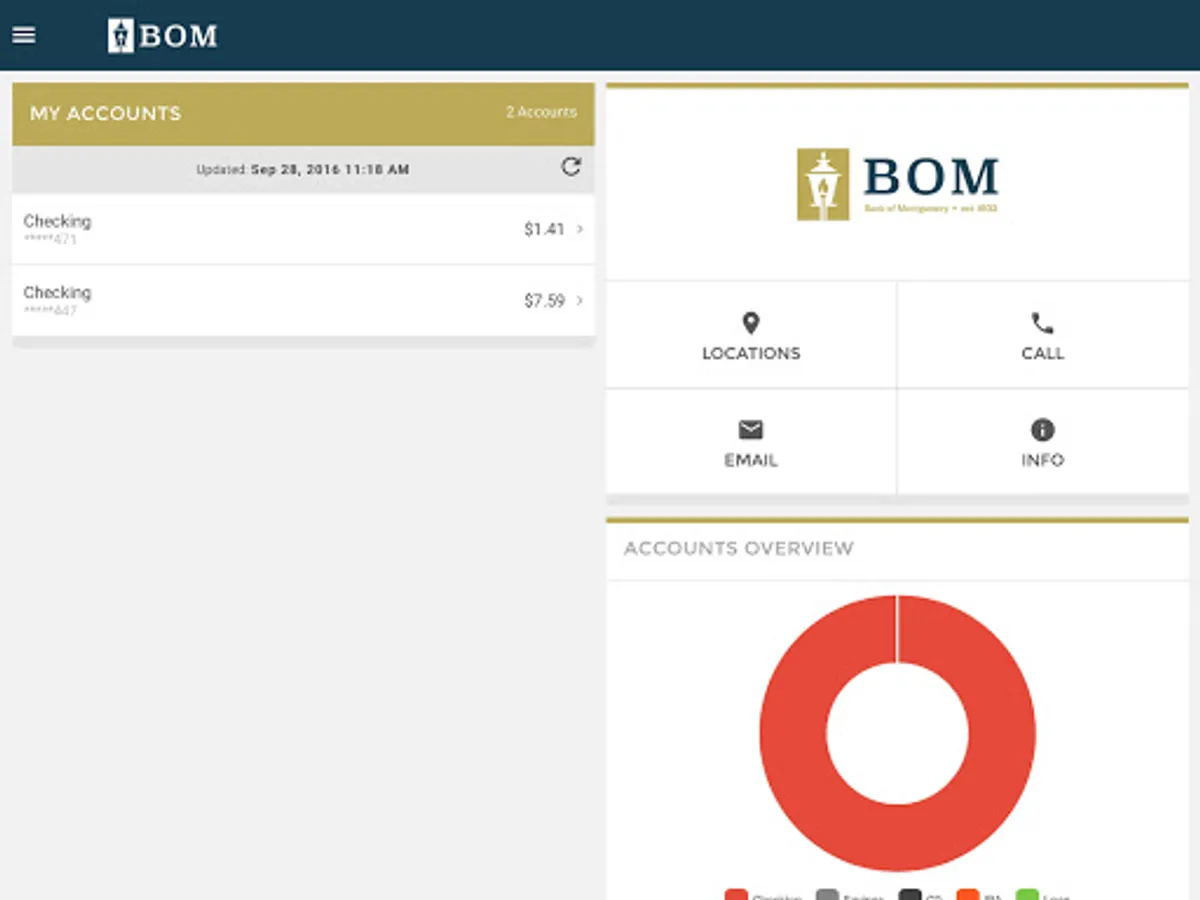The height and width of the screenshot is (900, 1200).
Task: Click the gray Savings legend swatch
Action: click(x=827, y=895)
